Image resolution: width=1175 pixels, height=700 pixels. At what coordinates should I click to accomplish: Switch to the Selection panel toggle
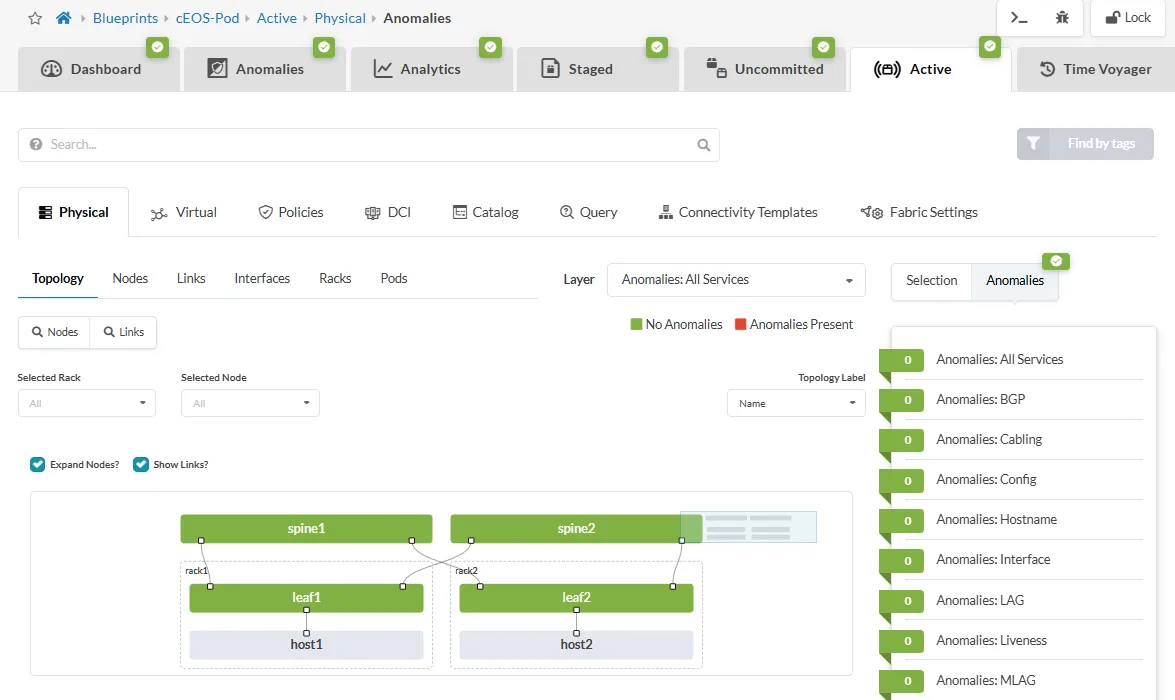(x=931, y=281)
